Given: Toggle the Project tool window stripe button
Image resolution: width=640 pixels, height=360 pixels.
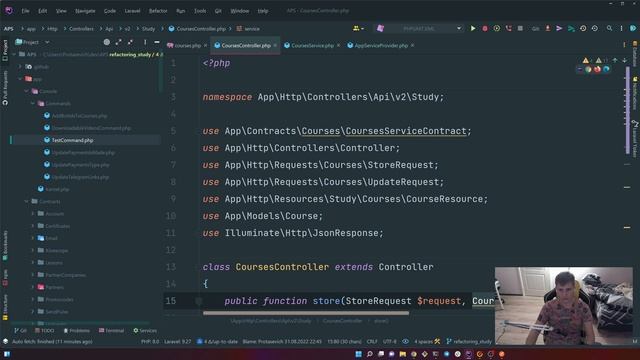Looking at the screenshot, I should 5,50.
